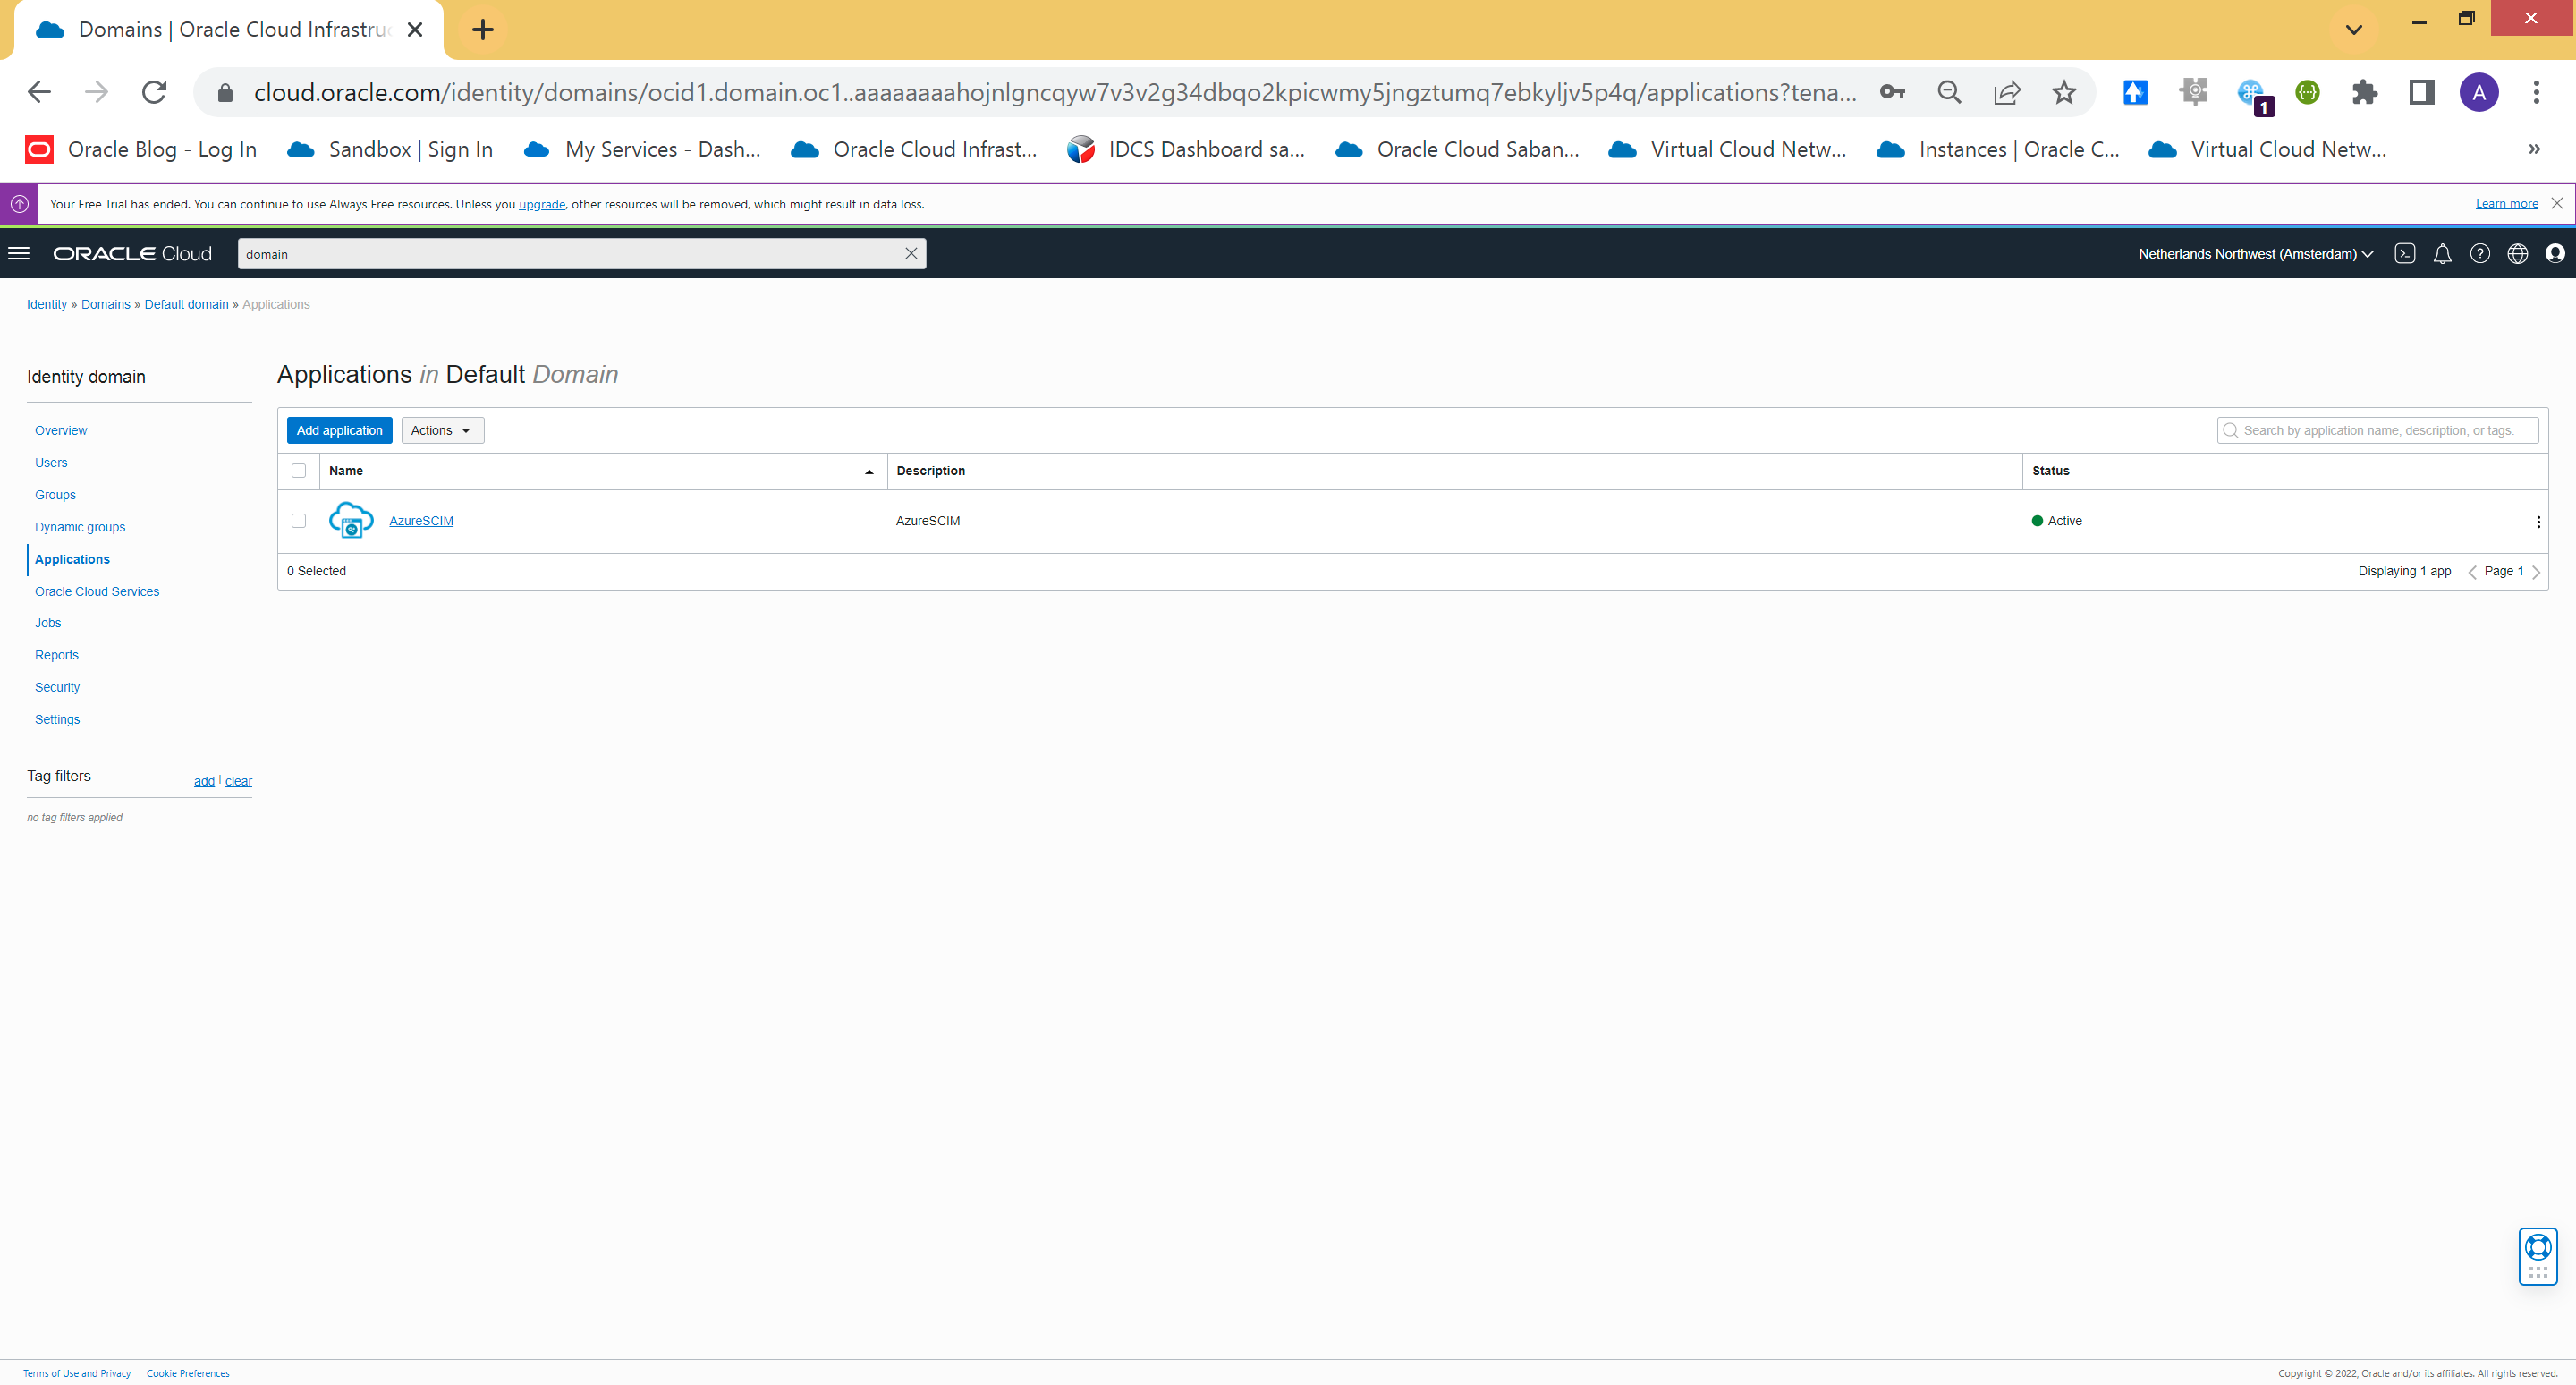Open the Netherlands Northwest region selector
The image size is (2576, 1385).
(2253, 253)
